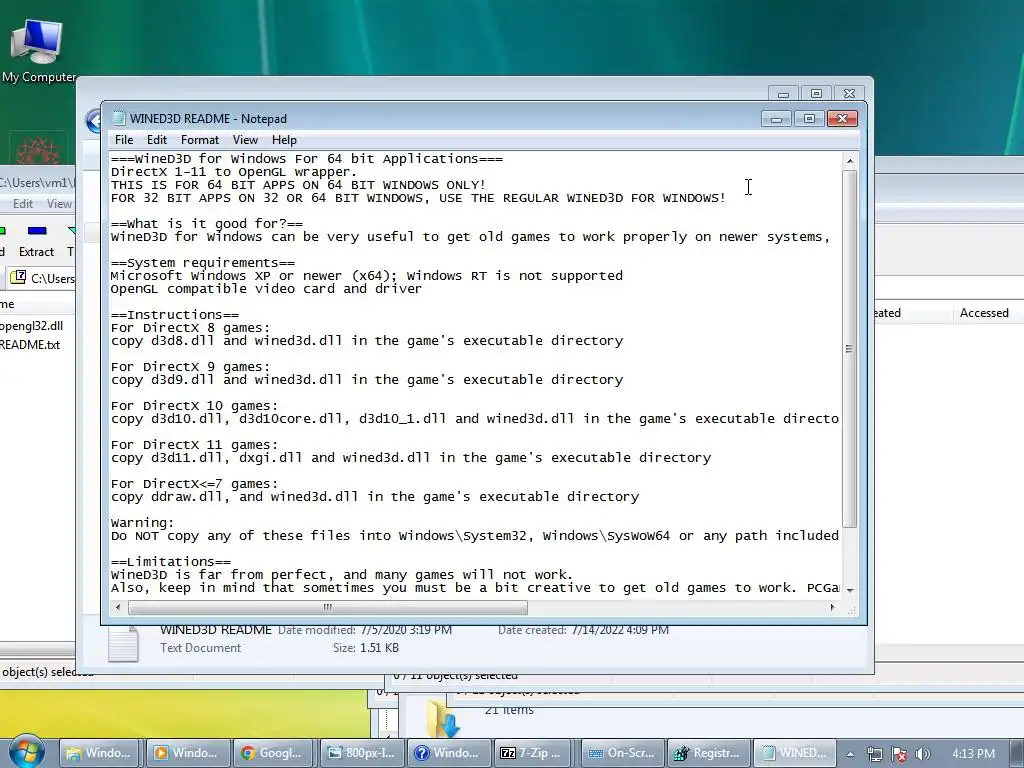Click the Accessed column header

(984, 313)
